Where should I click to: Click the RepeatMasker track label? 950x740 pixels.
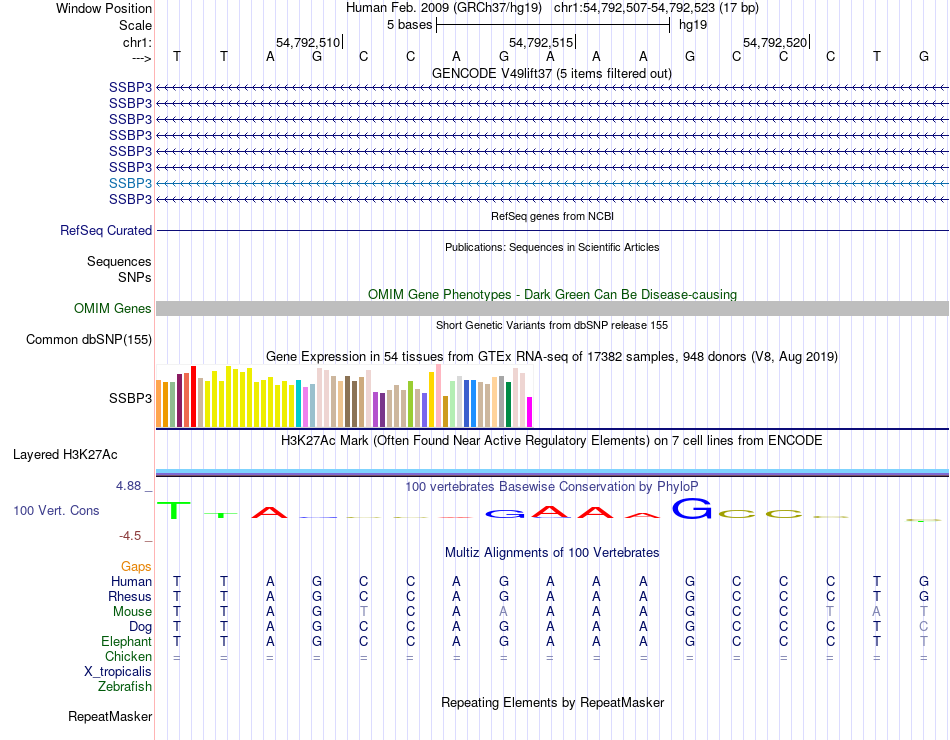[110, 716]
